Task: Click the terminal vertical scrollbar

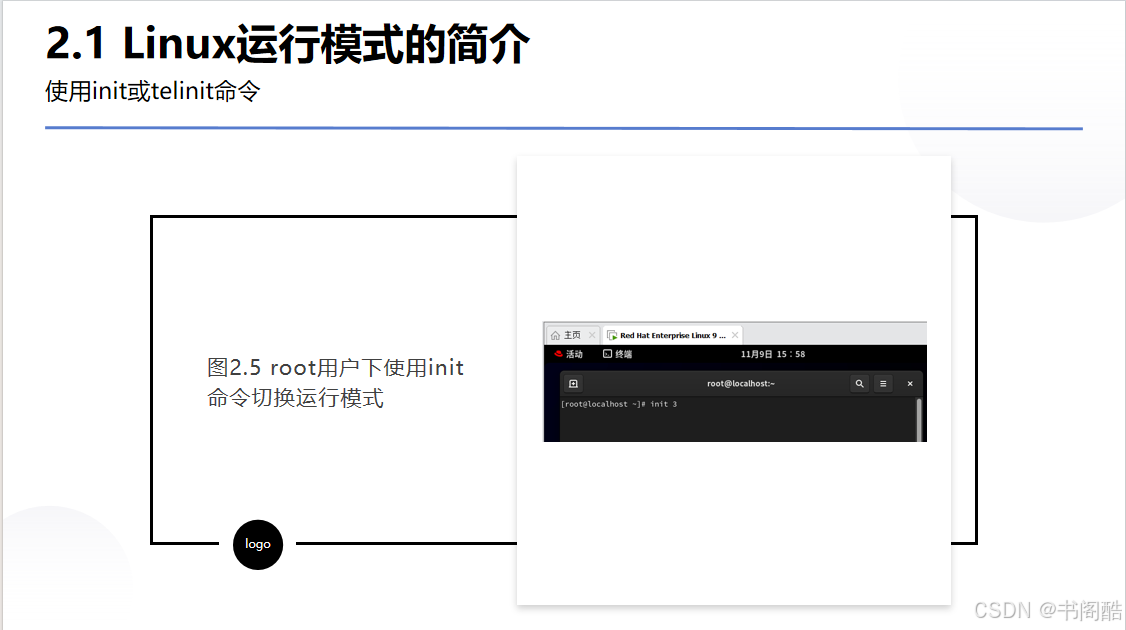Action: [919, 420]
